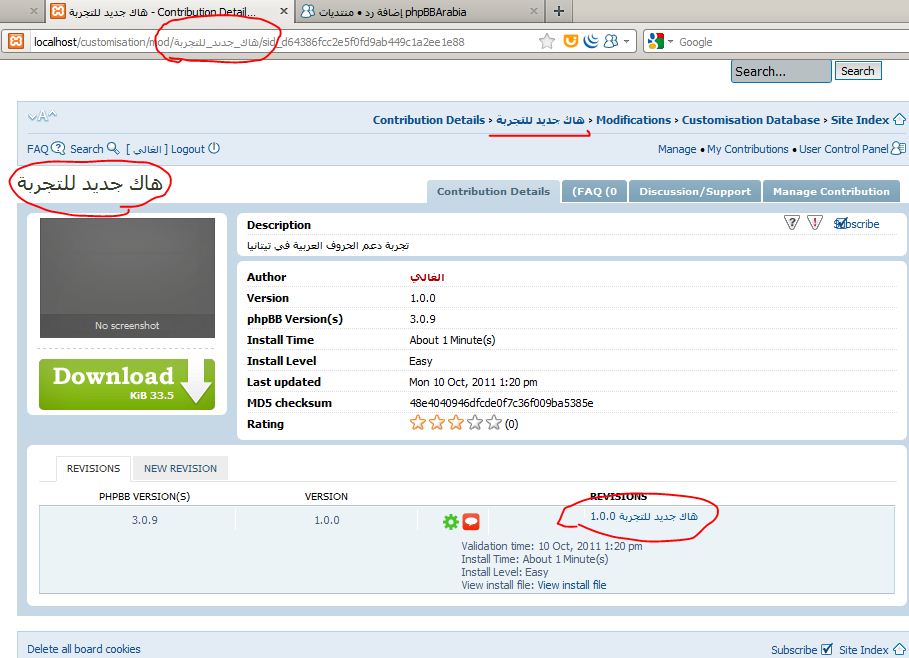Click the blue swirl icon in the address bar

(590, 42)
